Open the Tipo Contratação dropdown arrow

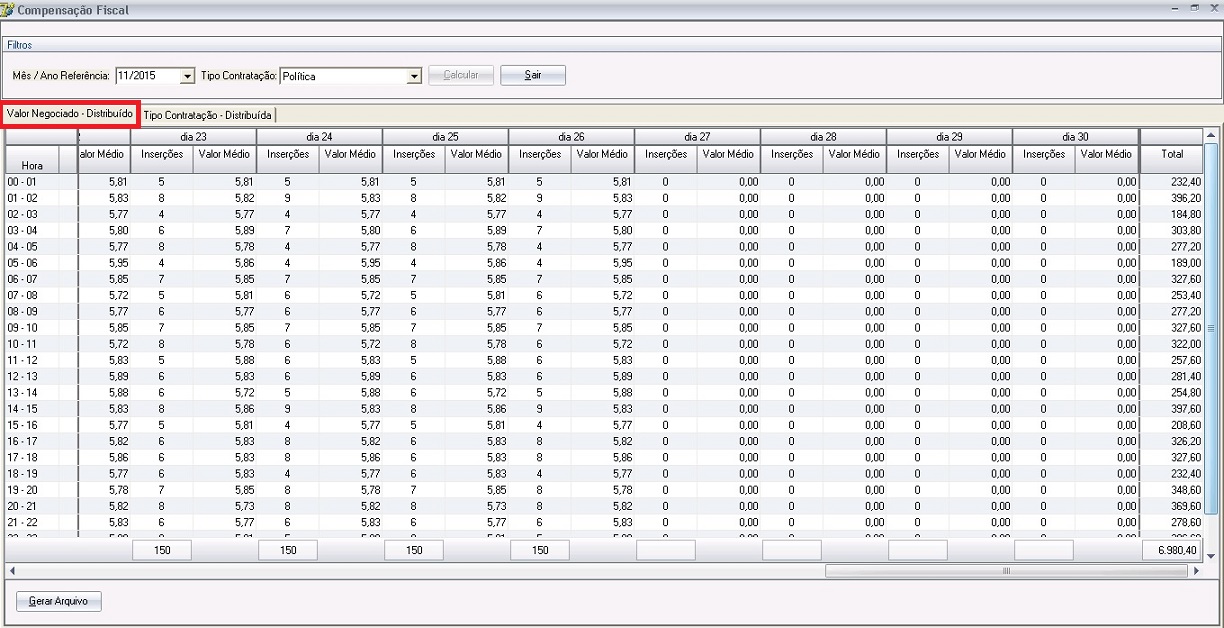click(414, 76)
